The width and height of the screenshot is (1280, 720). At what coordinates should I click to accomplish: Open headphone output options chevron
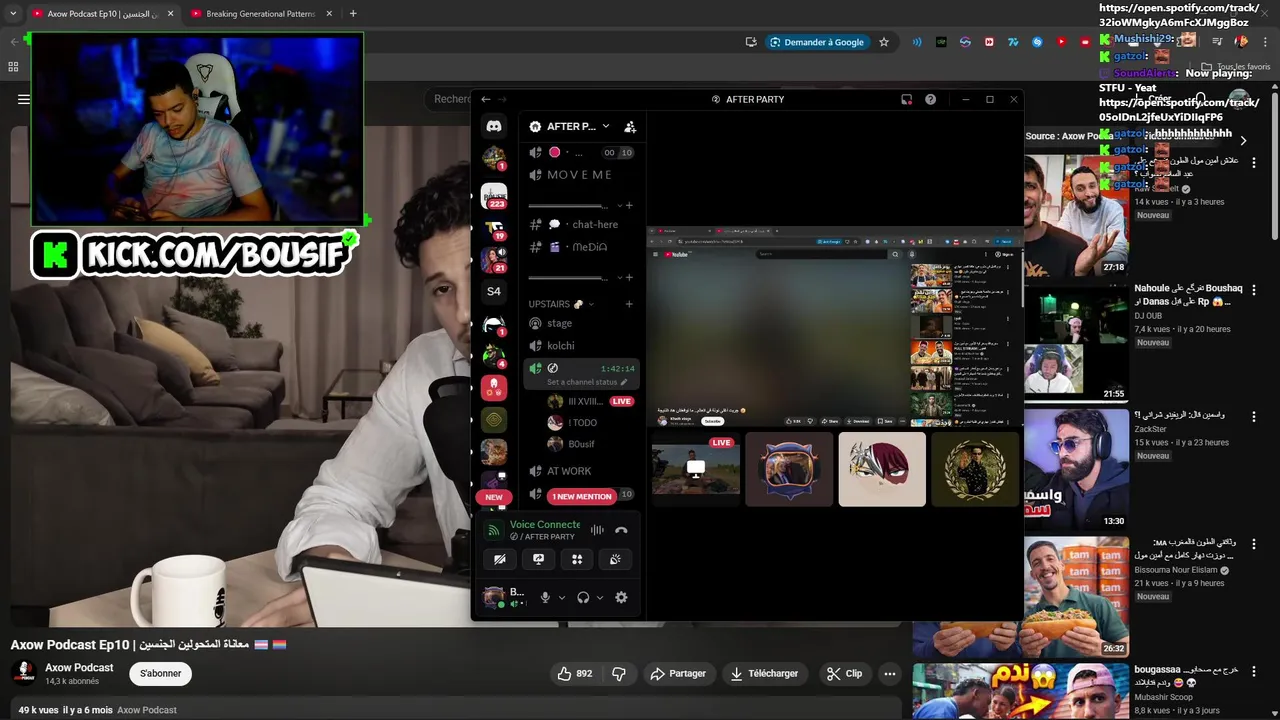pyautogui.click(x=600, y=597)
